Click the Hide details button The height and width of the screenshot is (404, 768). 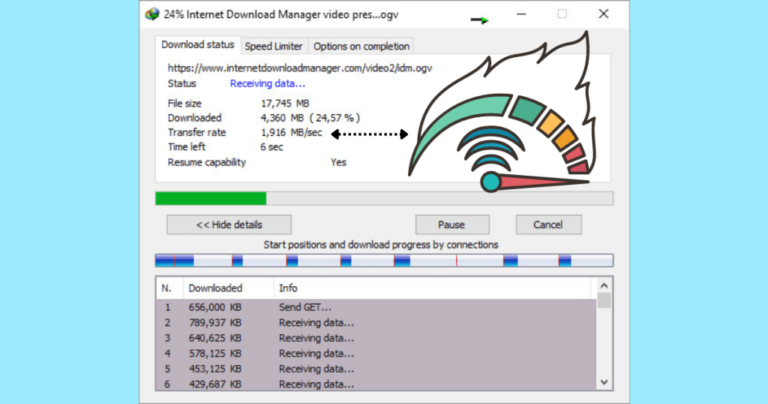(229, 225)
